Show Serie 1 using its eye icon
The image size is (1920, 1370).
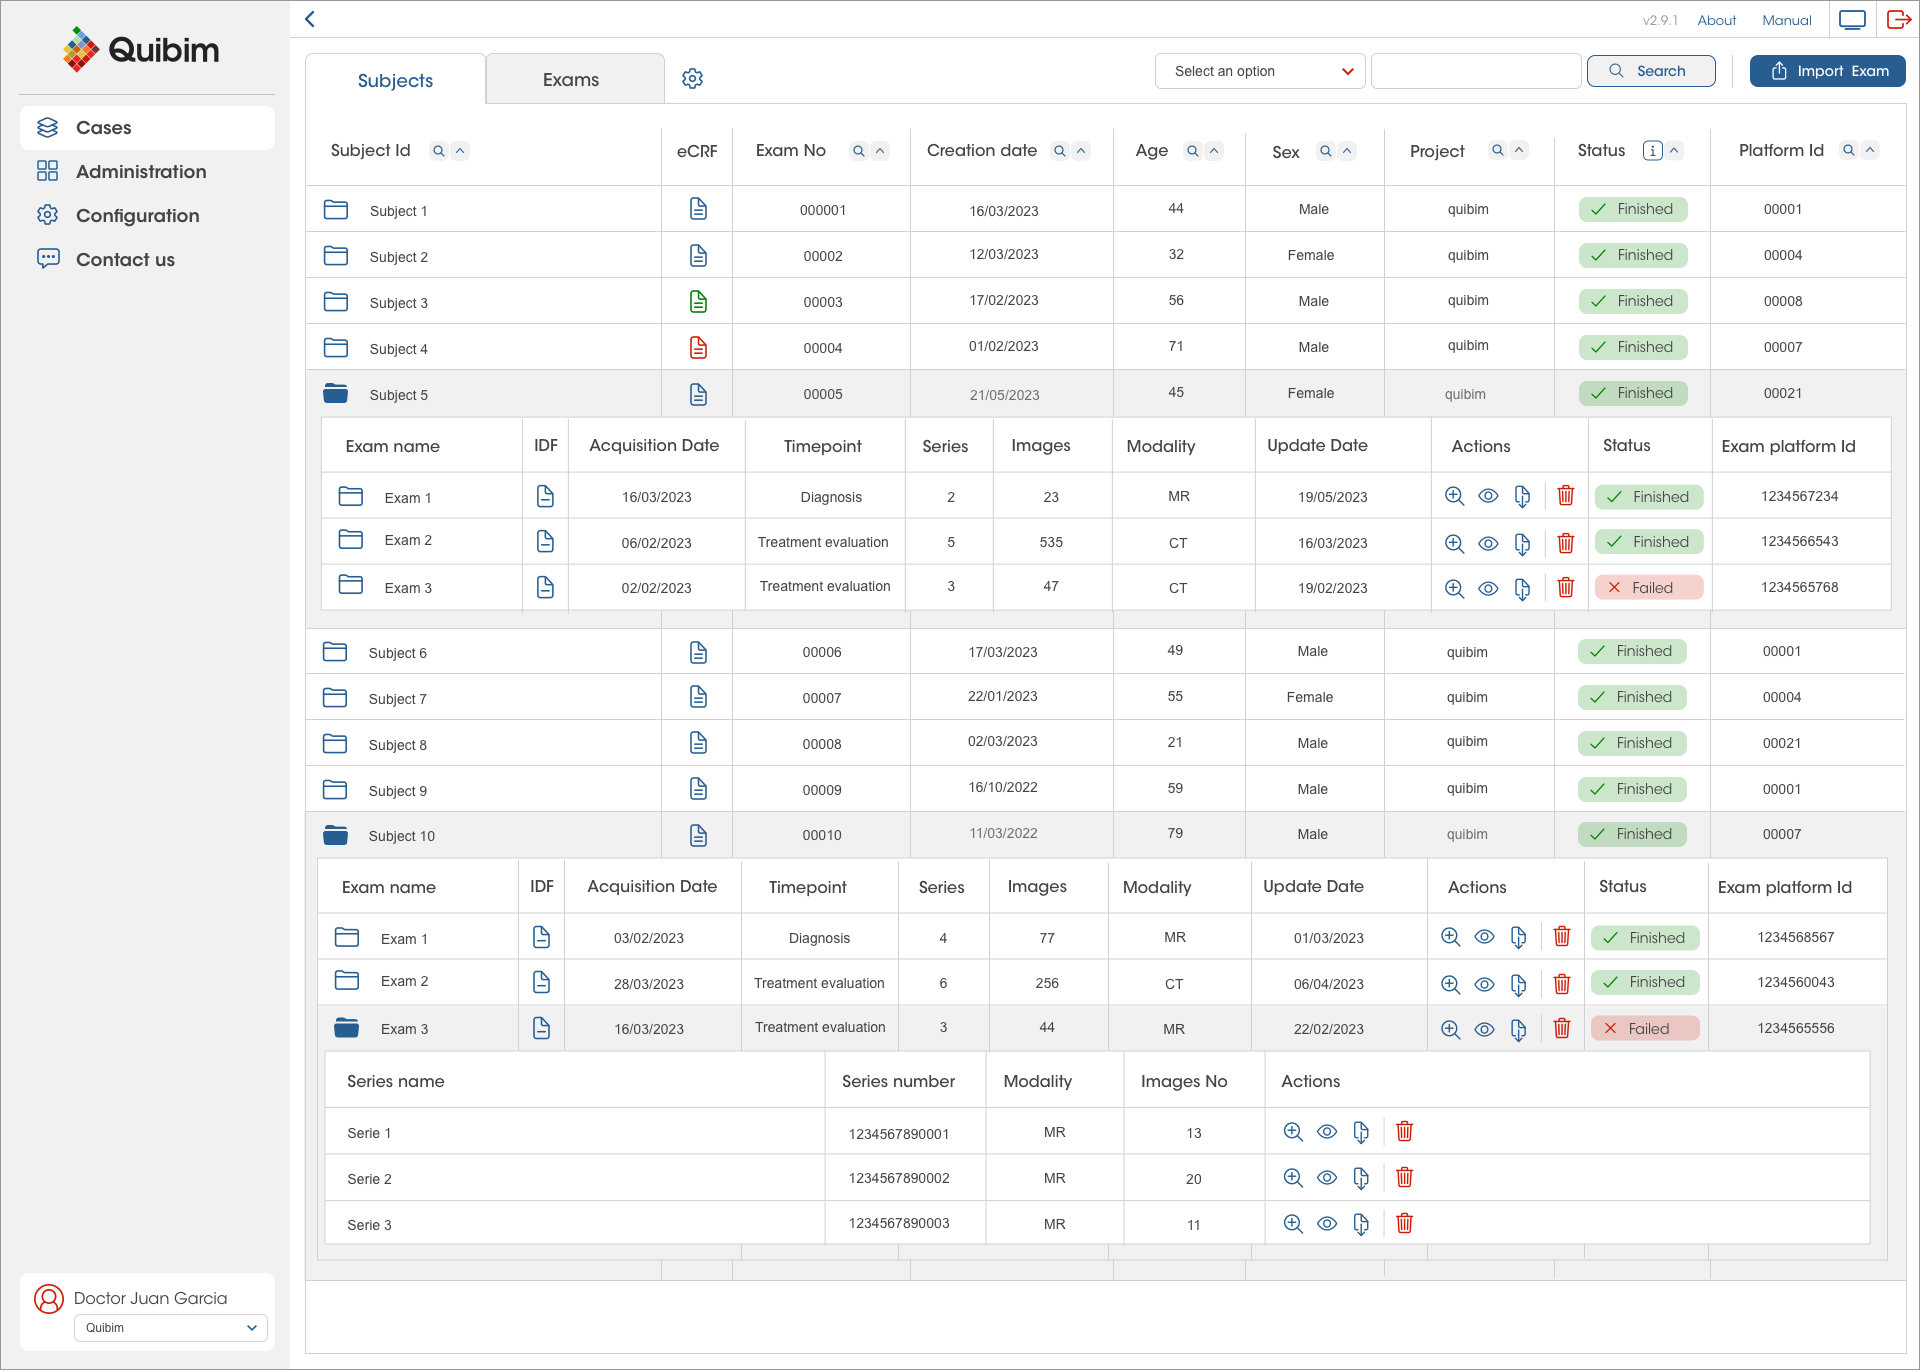coord(1326,1131)
